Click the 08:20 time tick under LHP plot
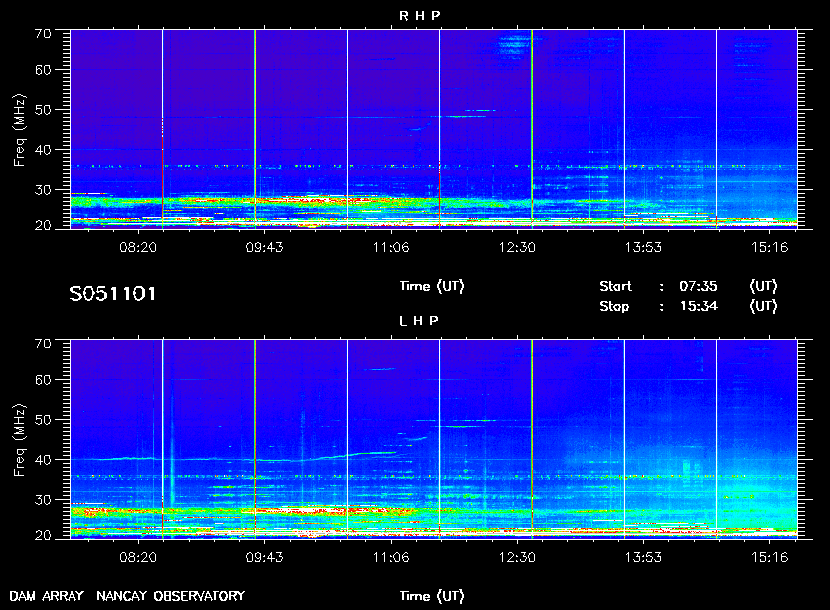The width and height of the screenshot is (830, 610). click(x=138, y=557)
